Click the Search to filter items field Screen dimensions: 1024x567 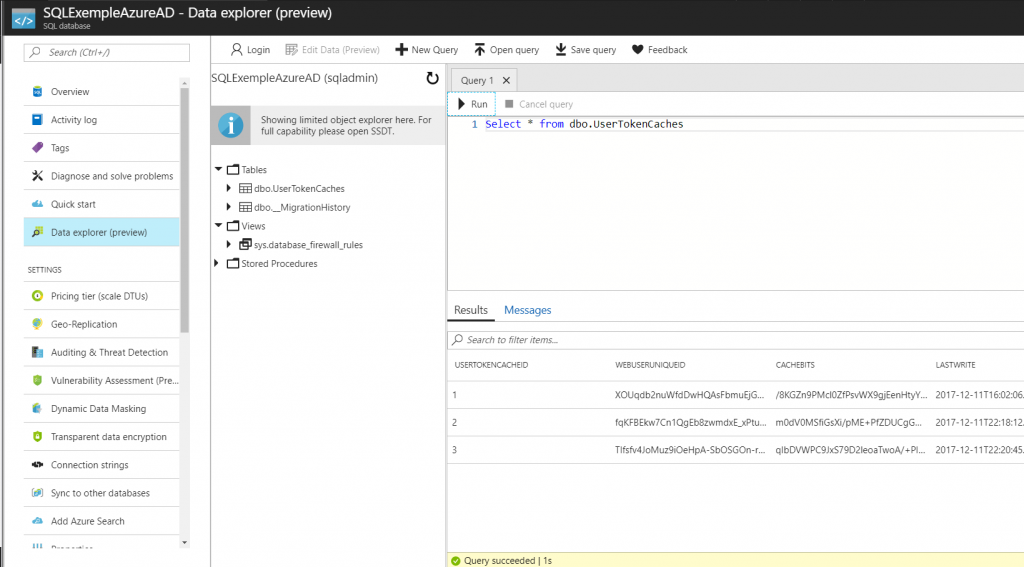point(735,340)
